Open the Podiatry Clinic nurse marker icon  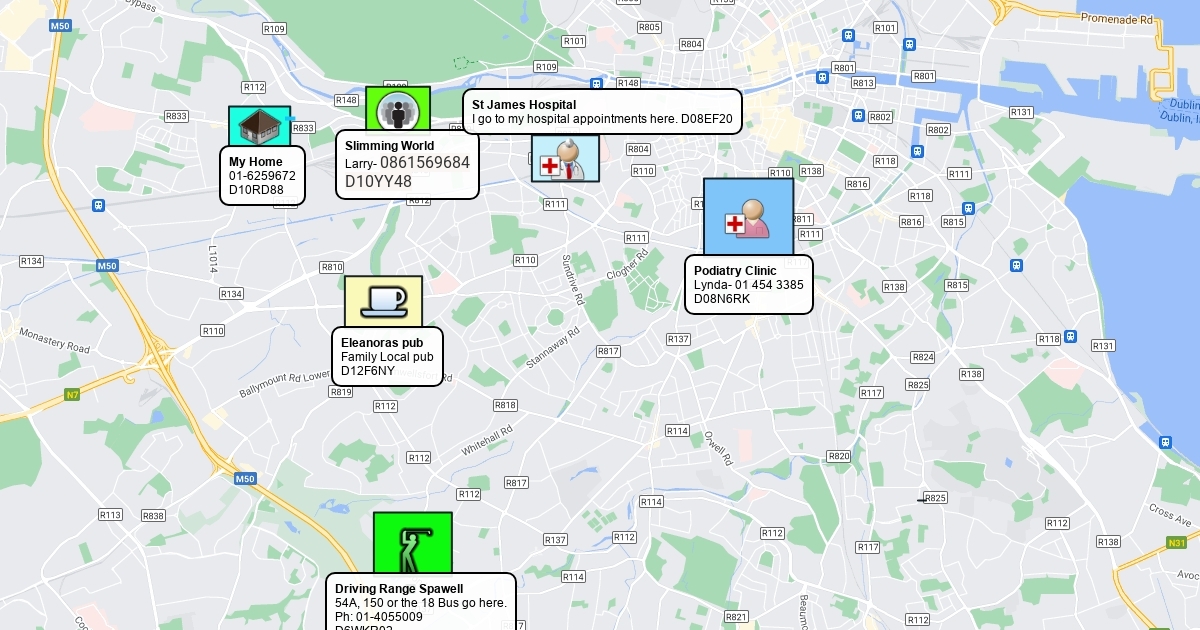[x=748, y=217]
